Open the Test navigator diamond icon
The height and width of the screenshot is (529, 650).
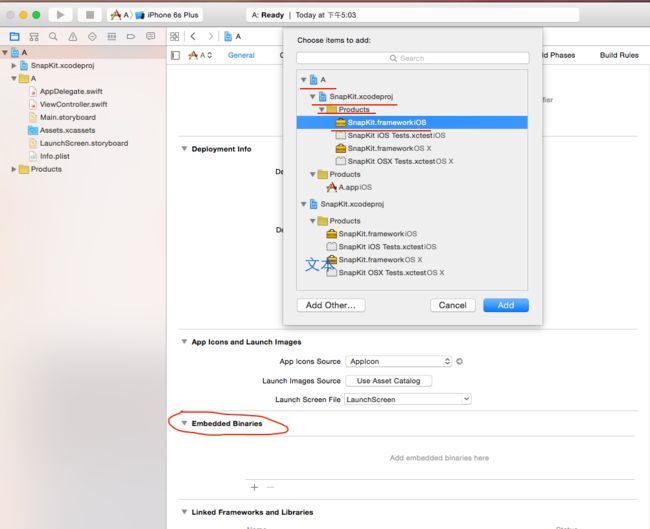(92, 36)
